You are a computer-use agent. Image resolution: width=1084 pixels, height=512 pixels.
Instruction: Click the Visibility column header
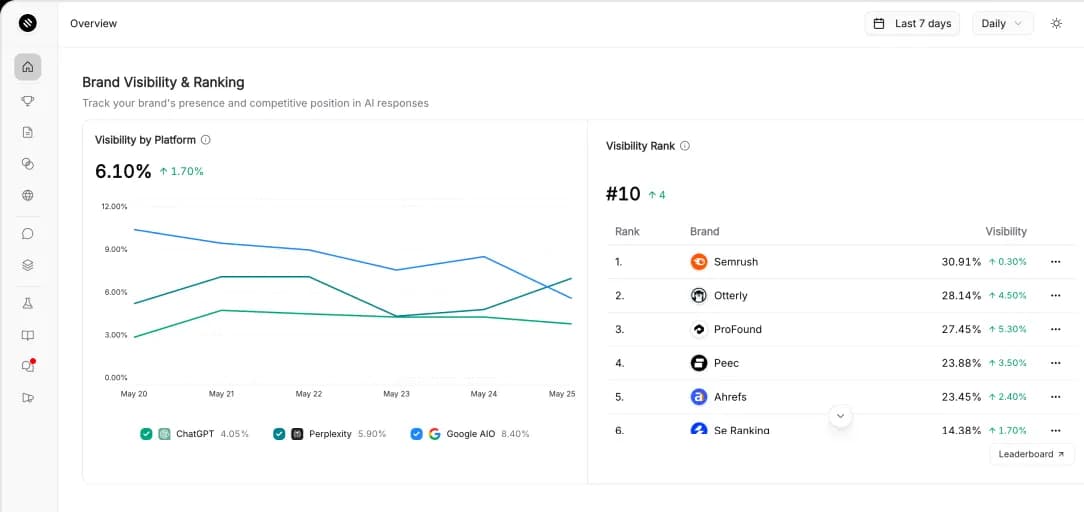click(1006, 231)
